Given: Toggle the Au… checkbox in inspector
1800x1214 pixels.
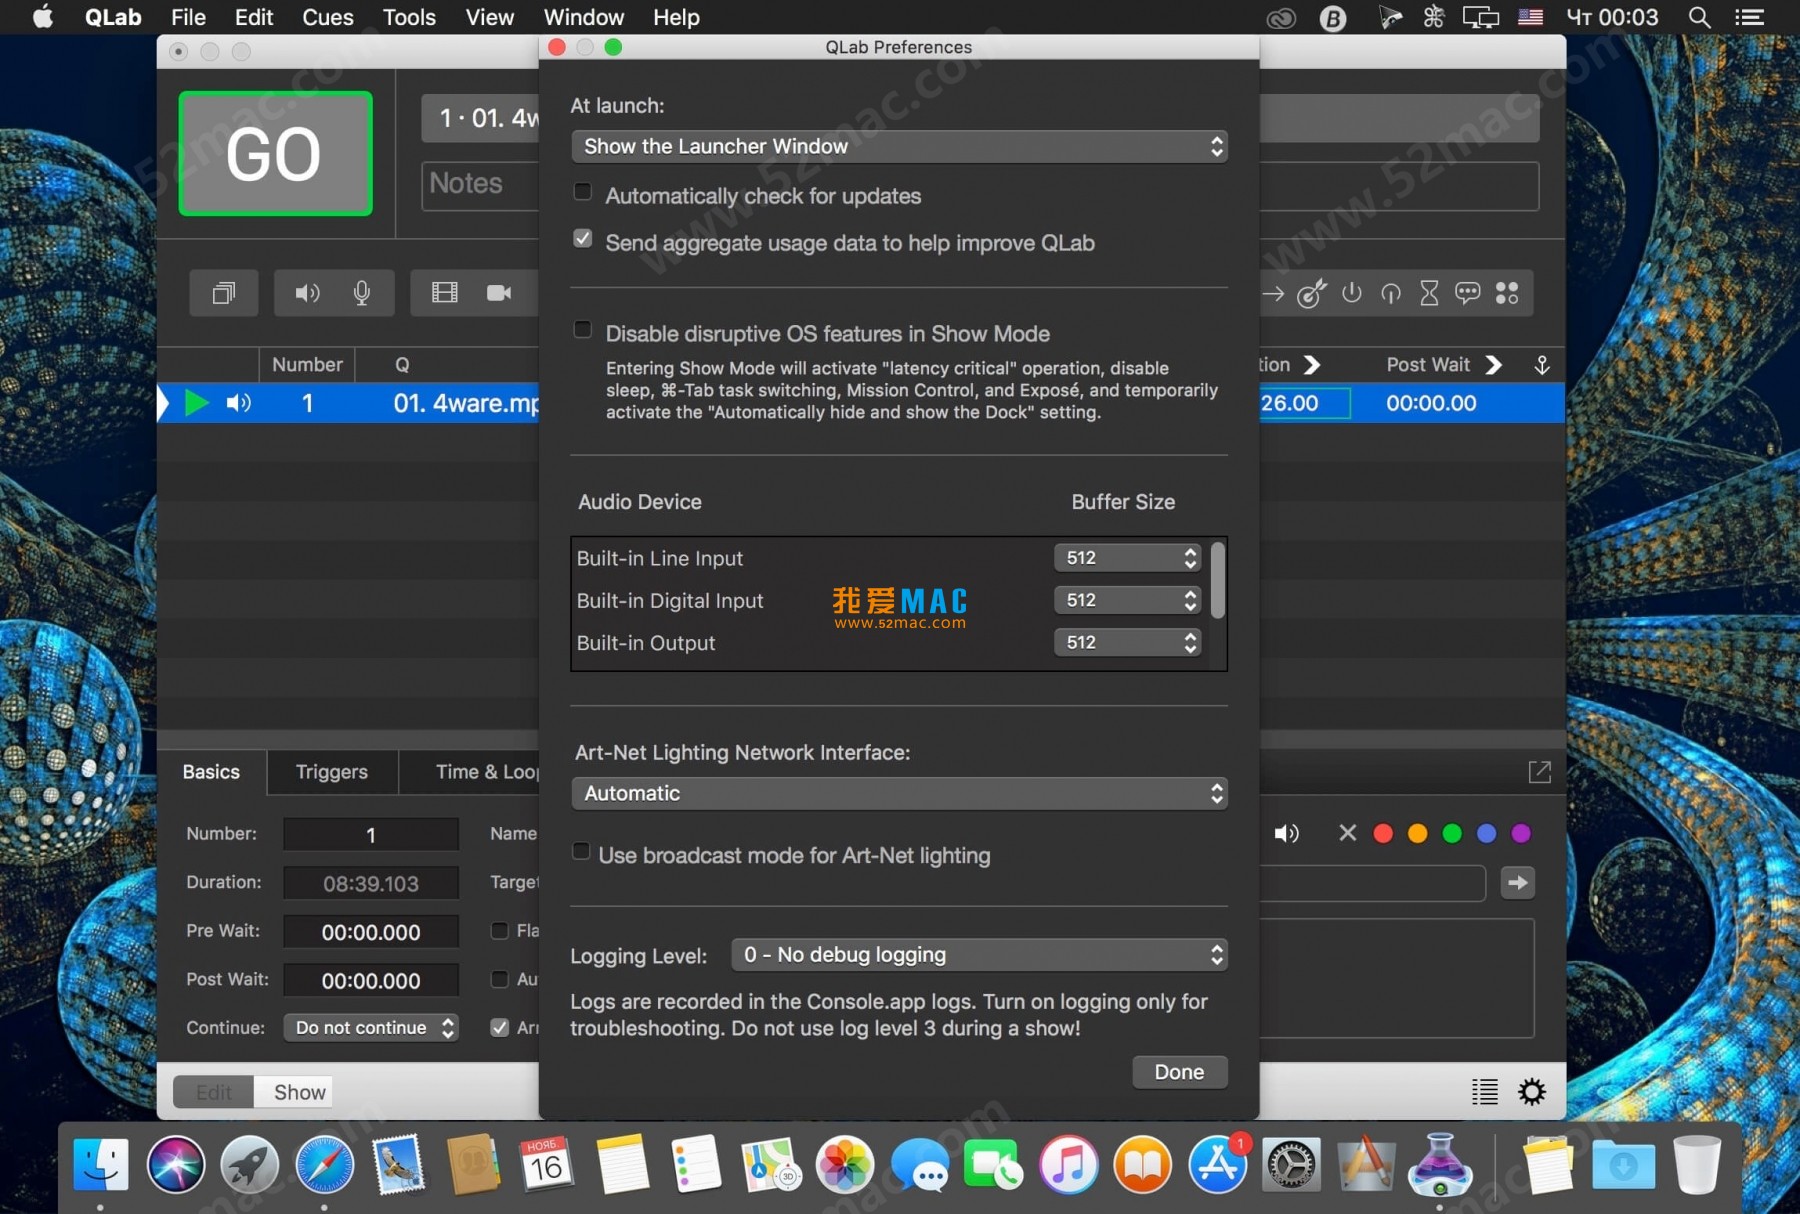Looking at the screenshot, I should tap(499, 979).
